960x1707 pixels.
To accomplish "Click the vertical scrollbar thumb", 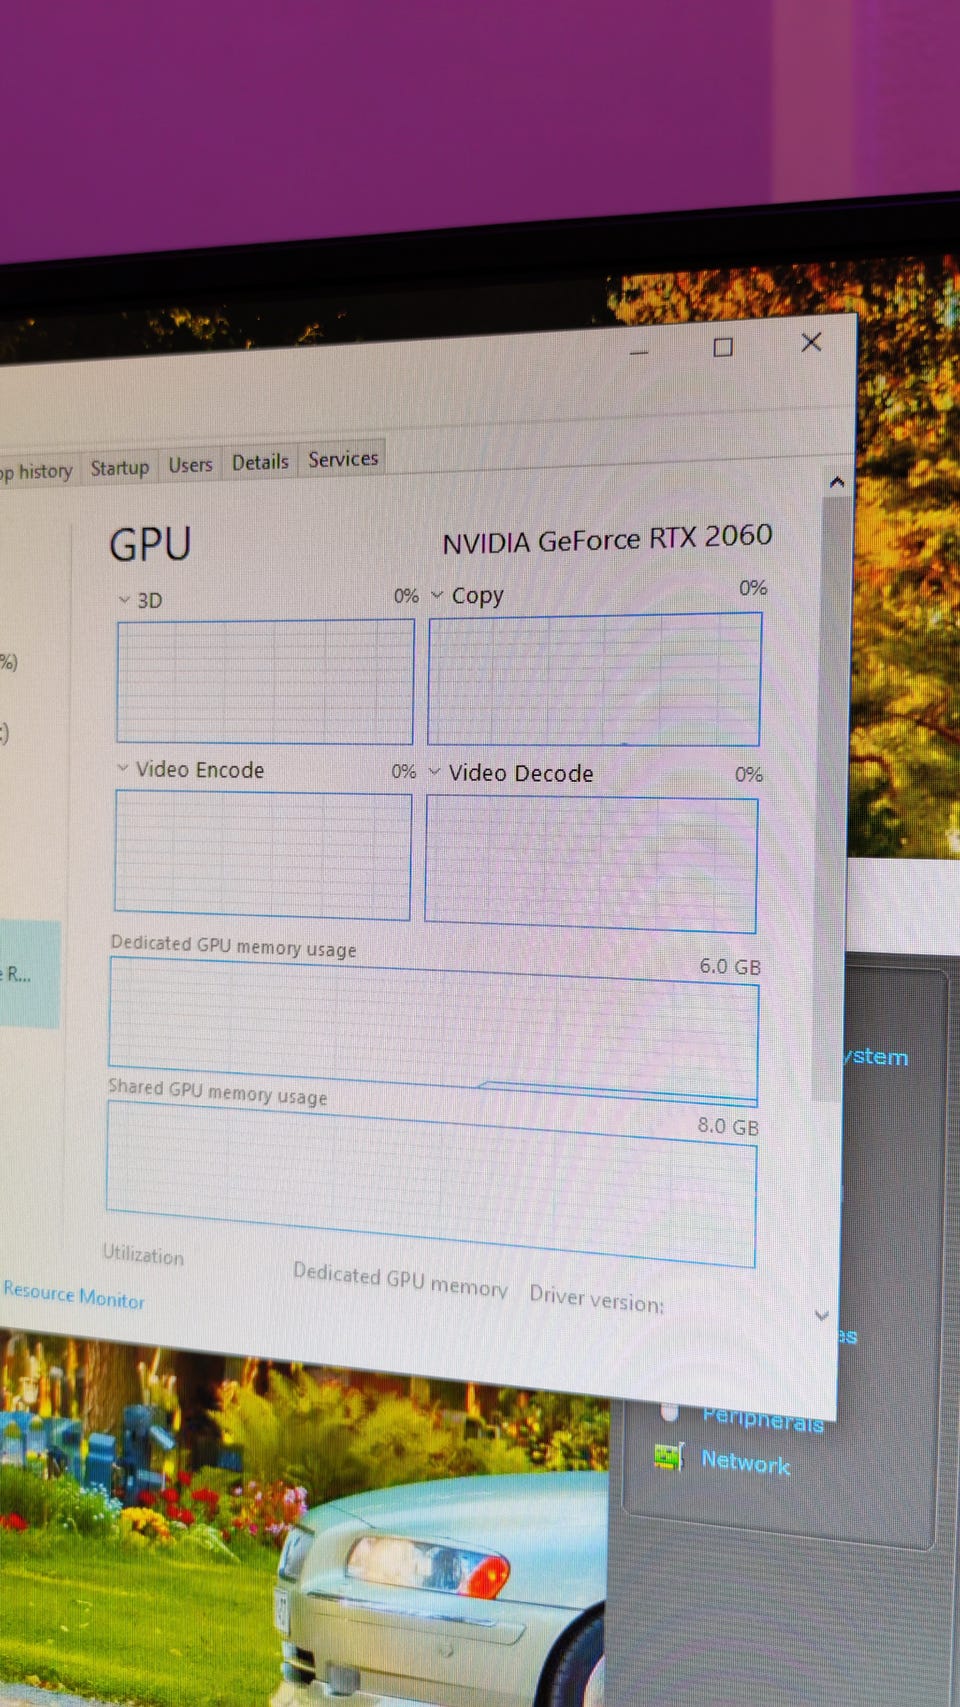I will (832, 798).
